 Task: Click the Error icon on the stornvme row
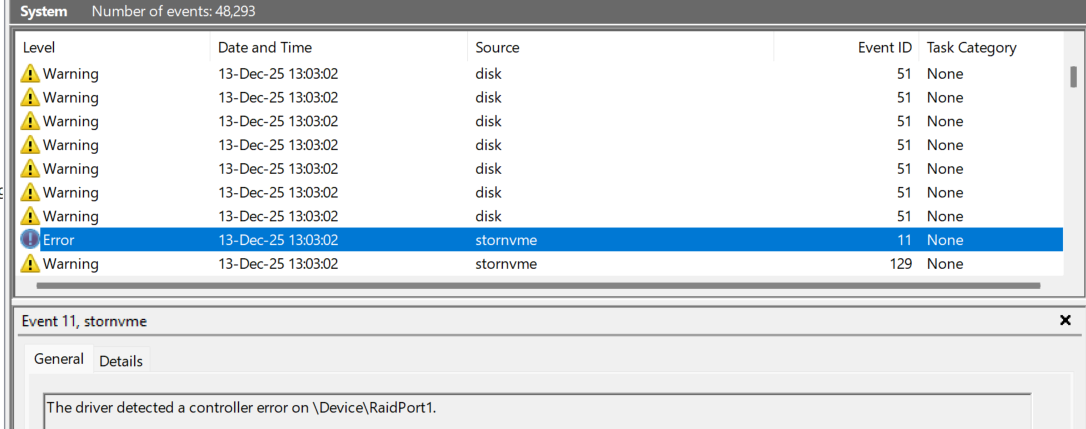click(x=30, y=240)
